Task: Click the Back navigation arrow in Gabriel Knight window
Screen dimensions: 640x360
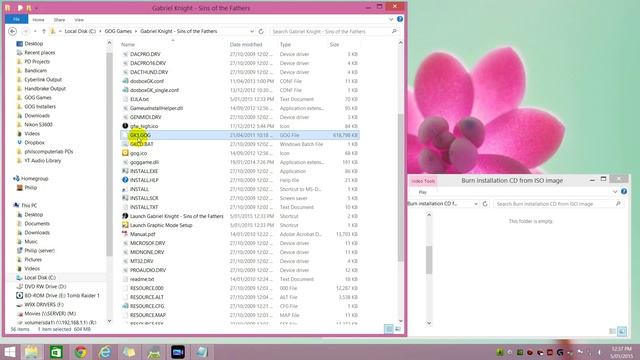Action: pyautogui.click(x=13, y=31)
